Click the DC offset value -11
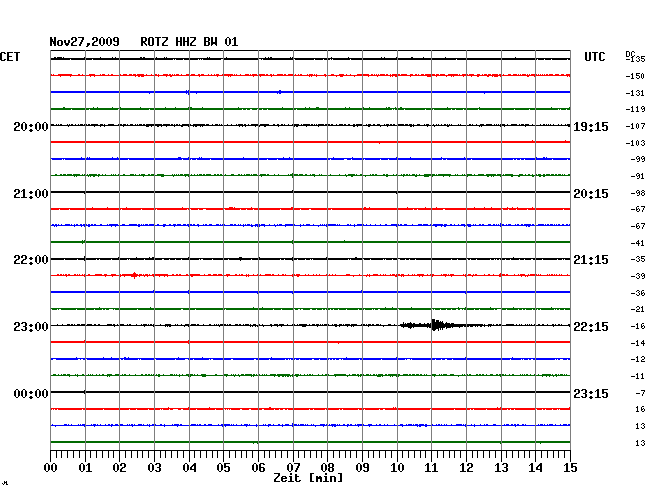This screenshot has height=494, width=650. click(x=638, y=376)
